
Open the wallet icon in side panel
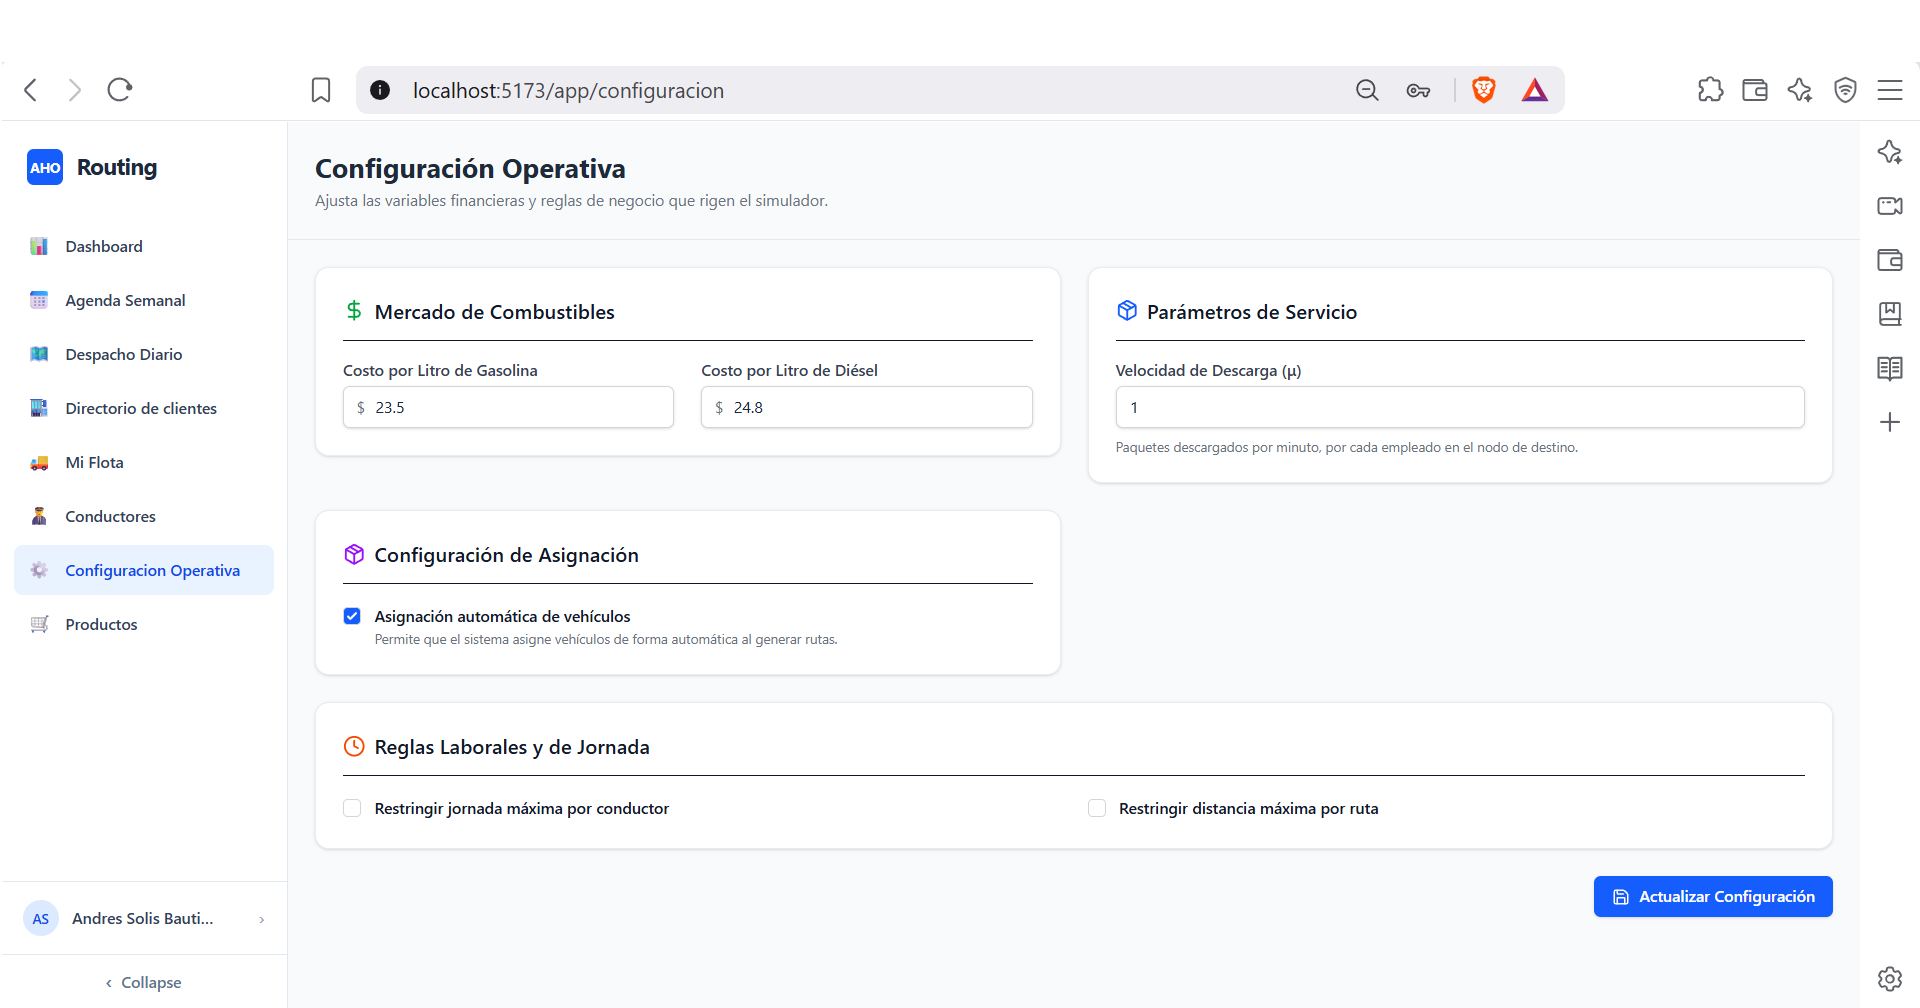(x=1890, y=260)
